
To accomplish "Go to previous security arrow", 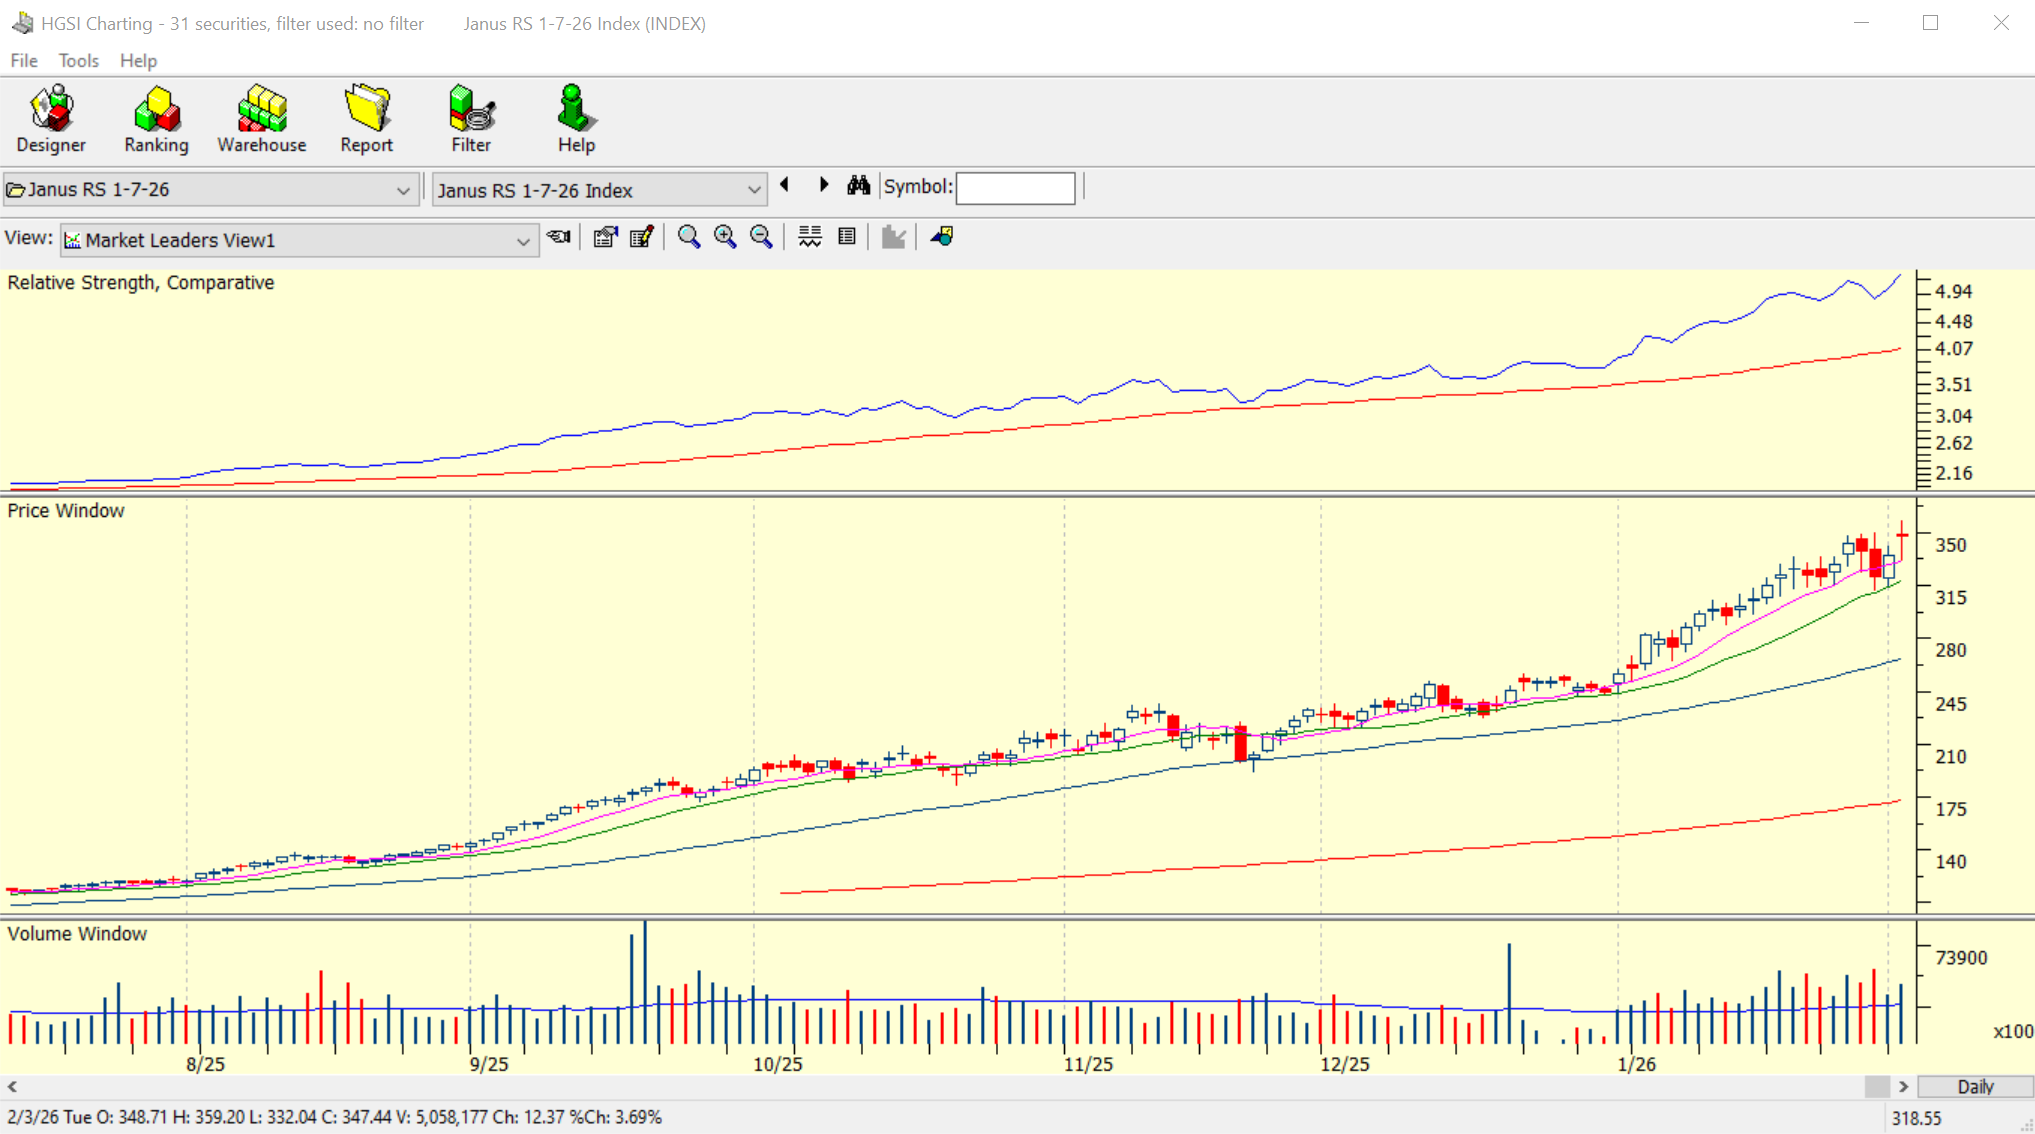I will coord(785,186).
